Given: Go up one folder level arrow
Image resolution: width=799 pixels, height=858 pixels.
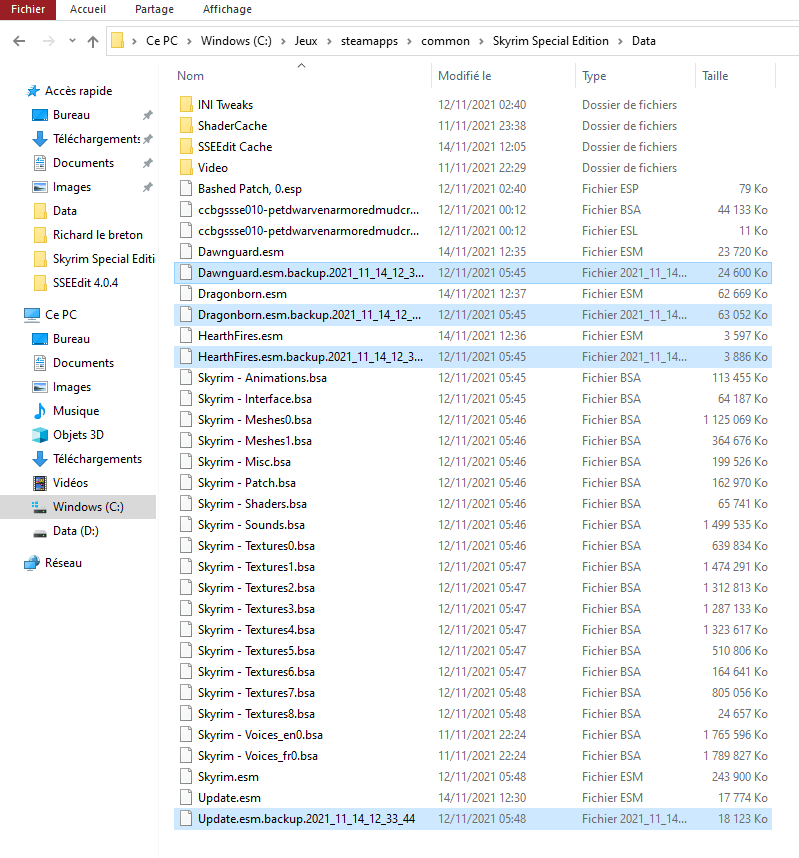Looking at the screenshot, I should [x=93, y=41].
